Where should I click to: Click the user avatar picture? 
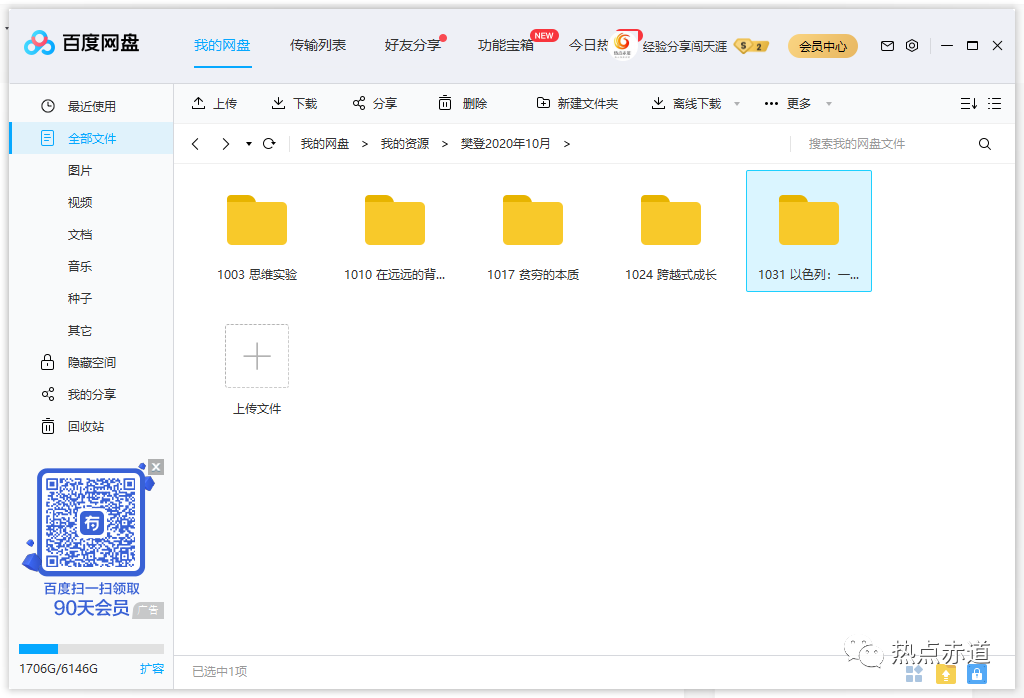(x=624, y=46)
